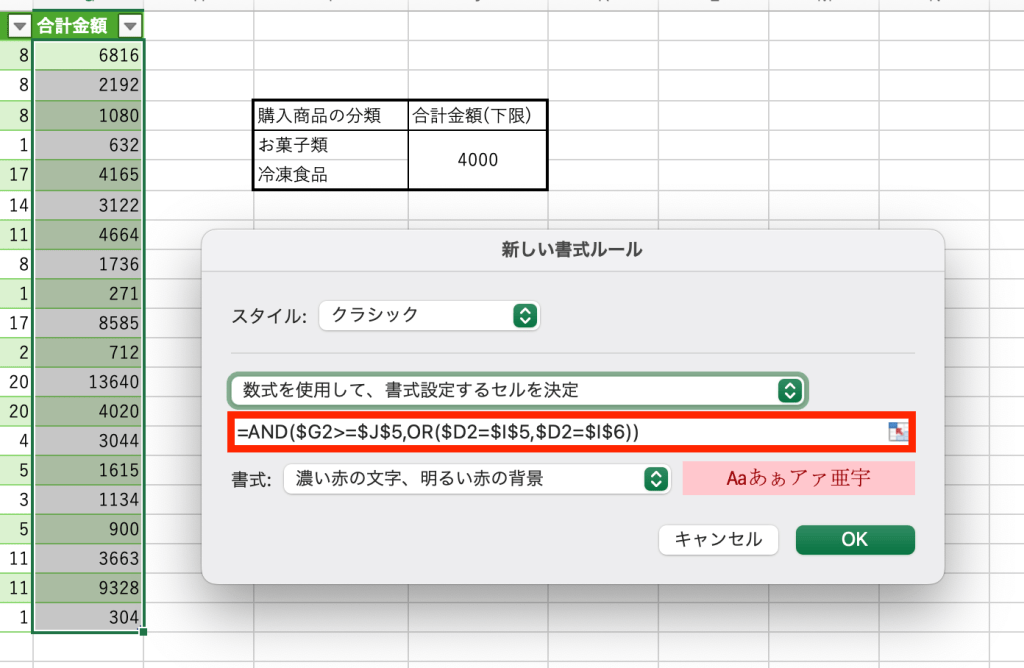The image size is (1024, 668).
Task: Click the cell with value 6816
Action: (88, 56)
